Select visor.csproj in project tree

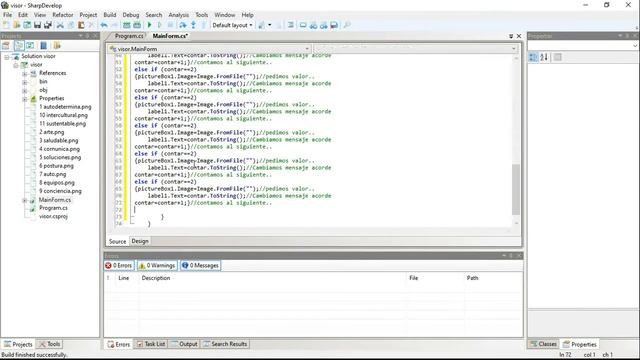(53, 217)
